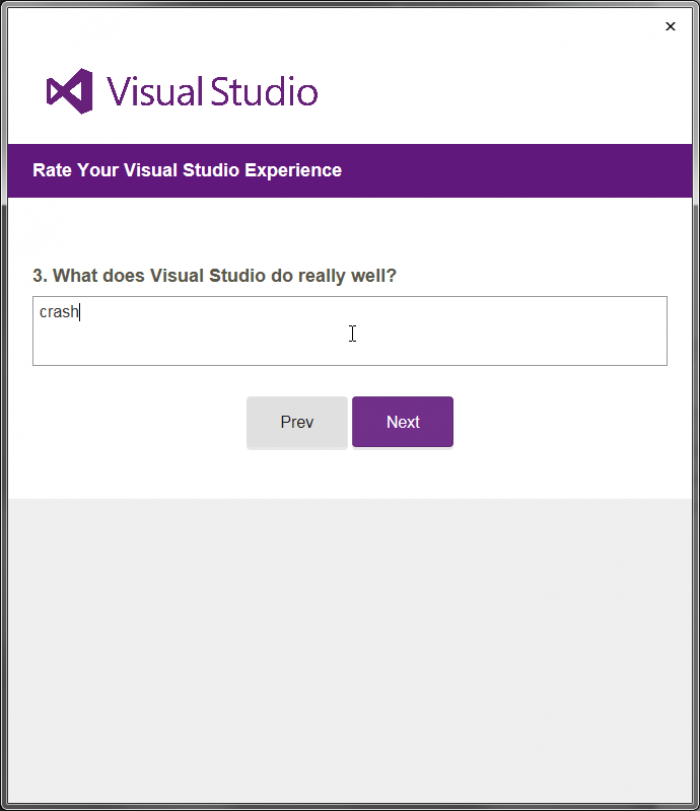Focus the answer text box containing 'crash'
The image size is (700, 811).
click(350, 331)
